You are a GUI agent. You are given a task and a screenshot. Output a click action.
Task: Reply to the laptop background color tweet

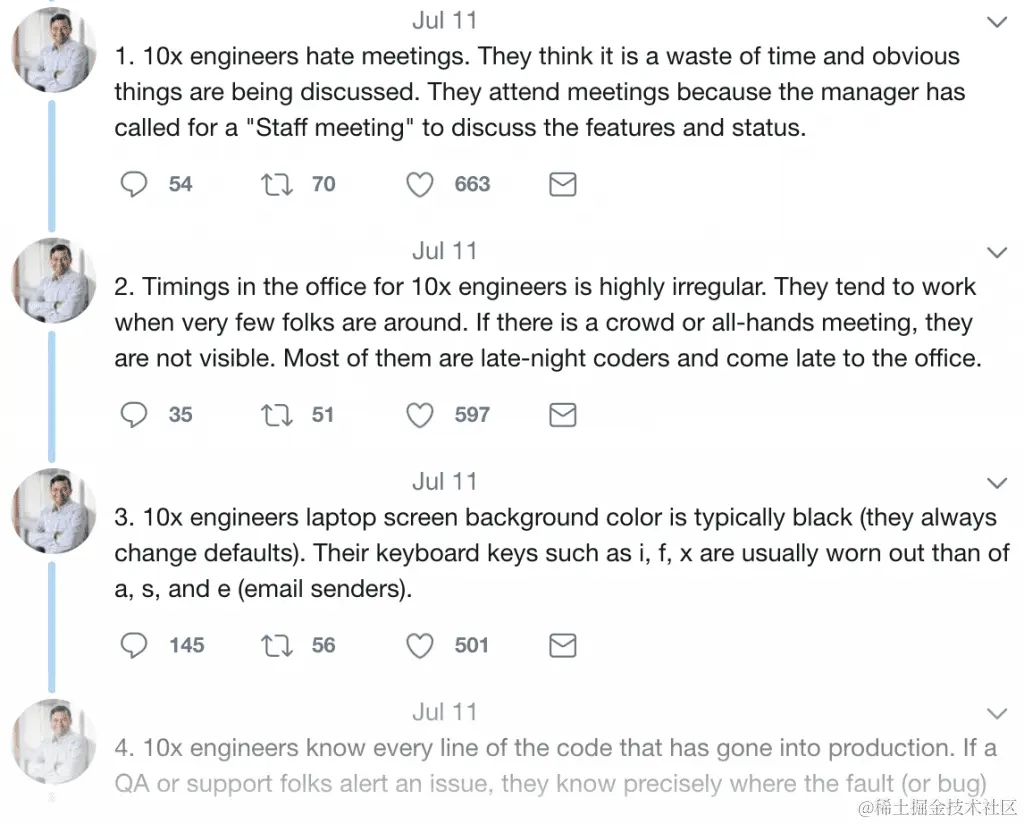134,645
